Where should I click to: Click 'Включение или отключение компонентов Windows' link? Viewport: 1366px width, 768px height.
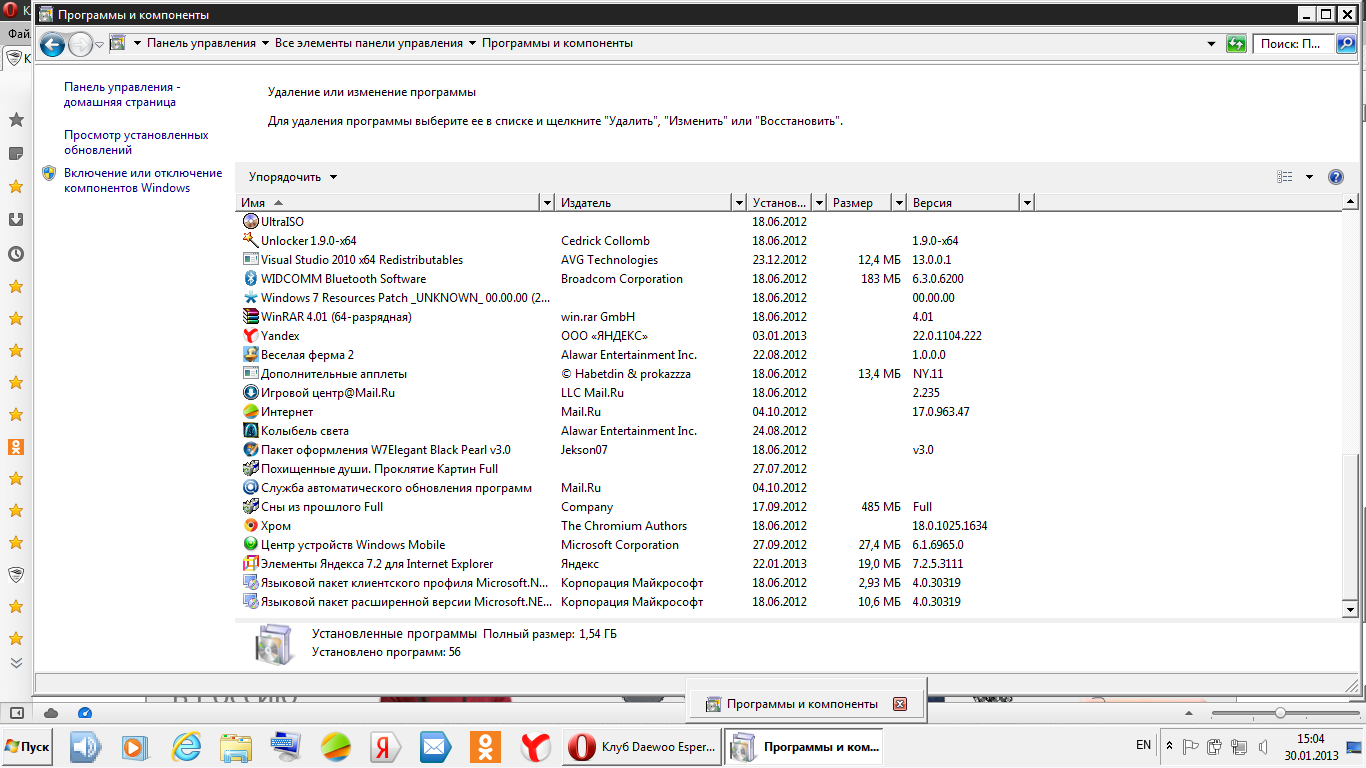(x=143, y=180)
